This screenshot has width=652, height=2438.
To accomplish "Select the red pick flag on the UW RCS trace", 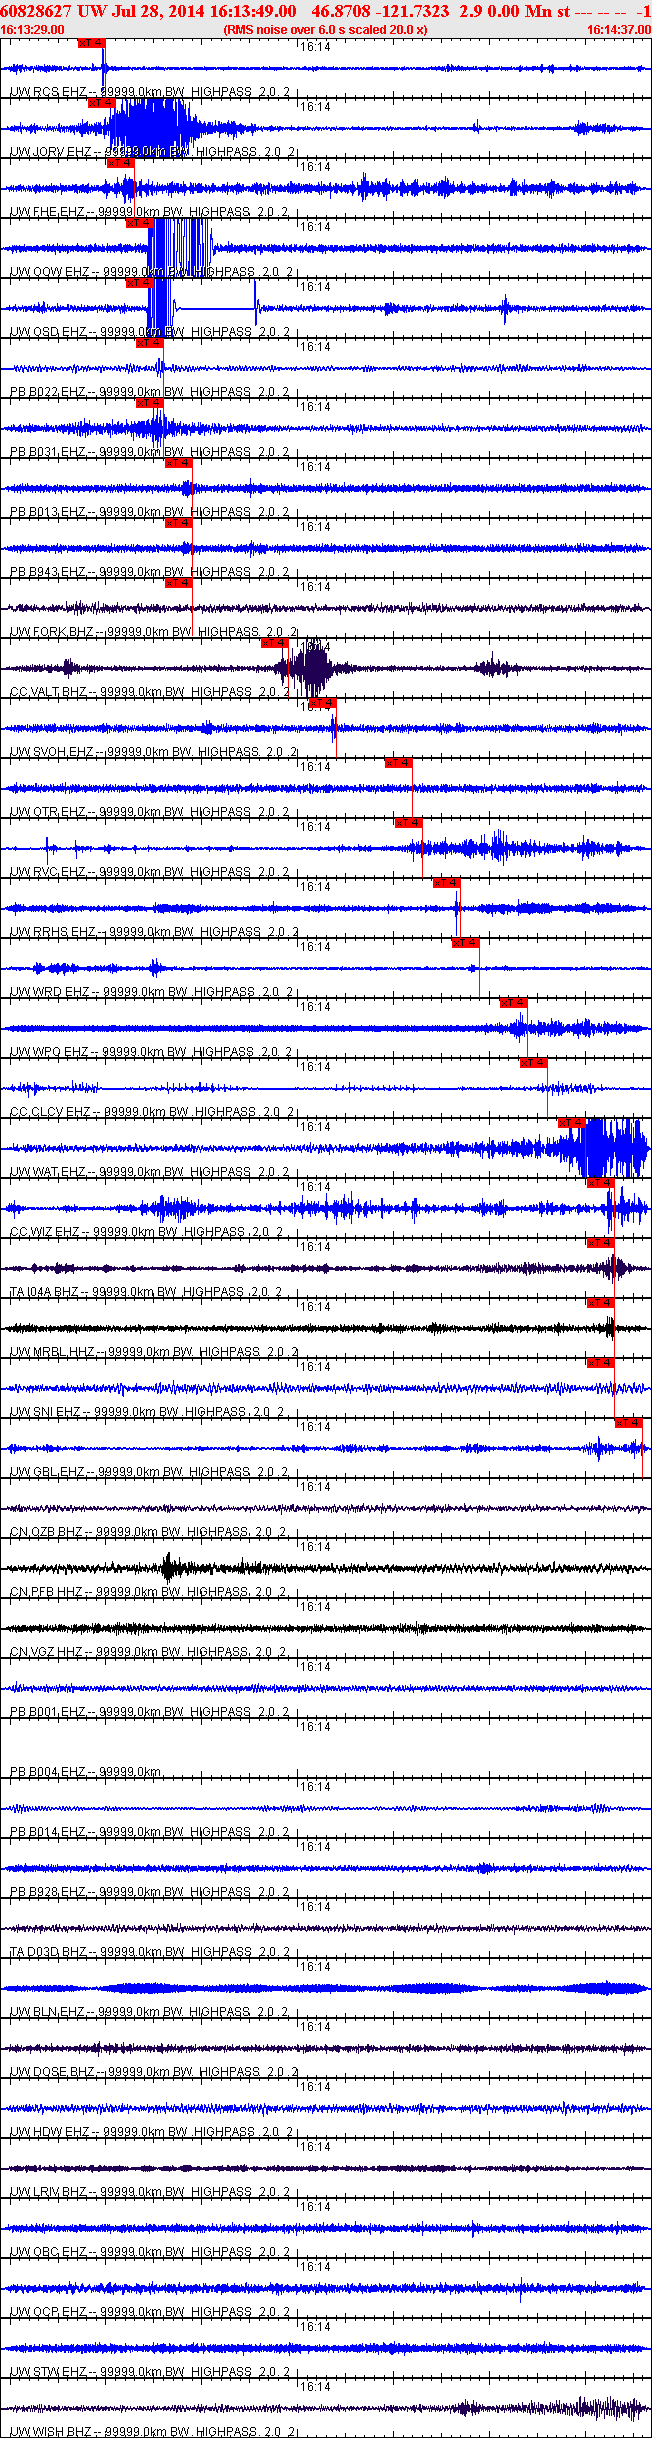I will 91,43.
